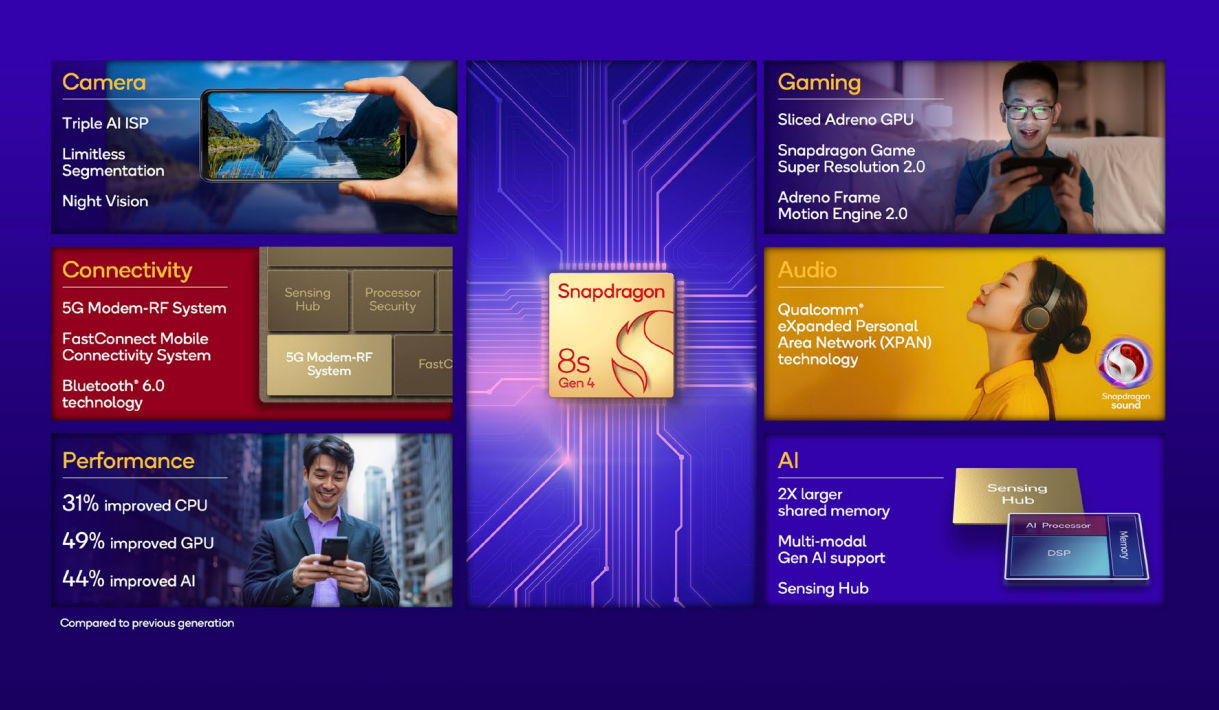Click the Memory block in AI diagram
Image resolution: width=1219 pixels, height=710 pixels.
pos(1124,546)
